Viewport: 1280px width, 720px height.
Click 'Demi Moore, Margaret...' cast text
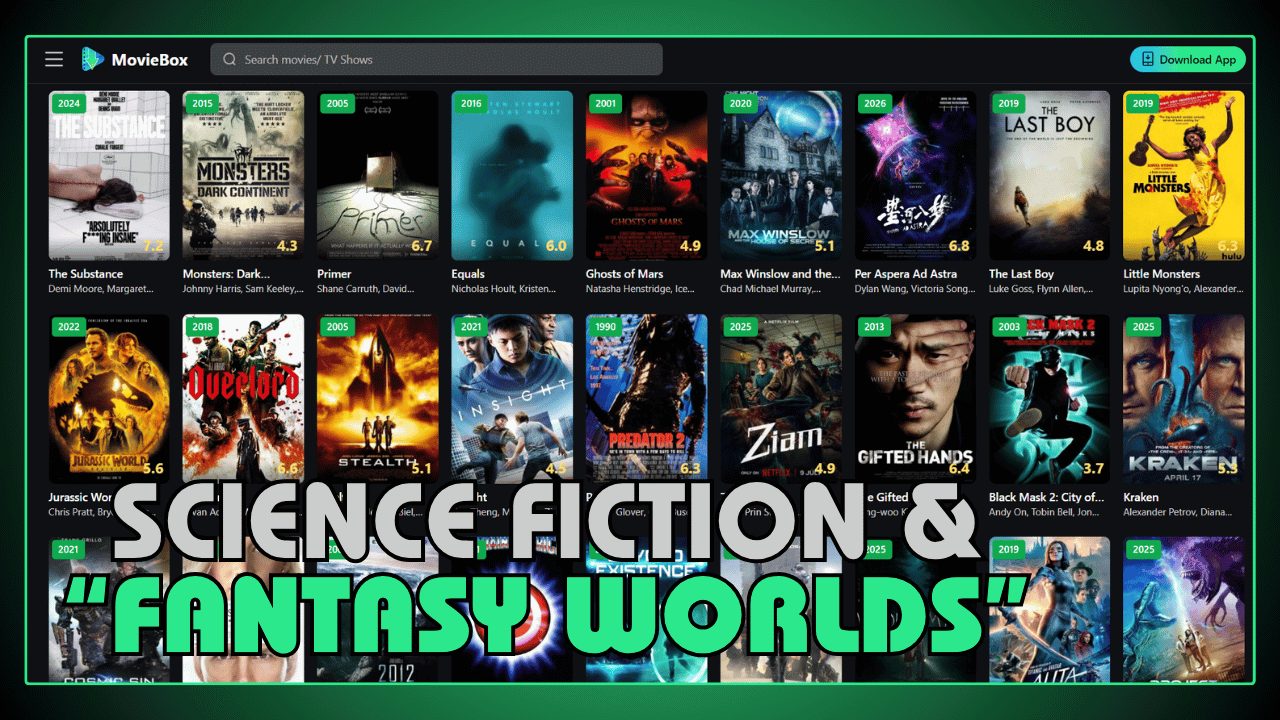[x=101, y=289]
